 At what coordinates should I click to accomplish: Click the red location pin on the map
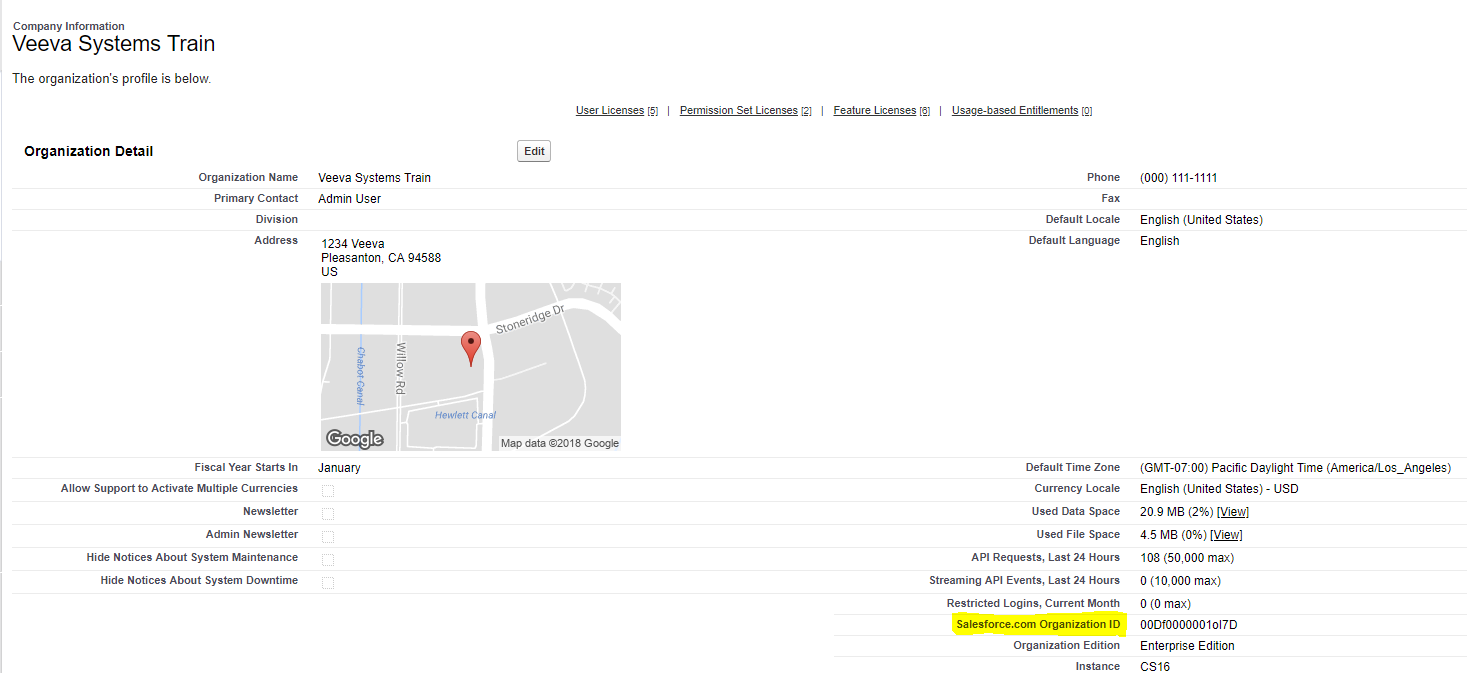pos(470,347)
